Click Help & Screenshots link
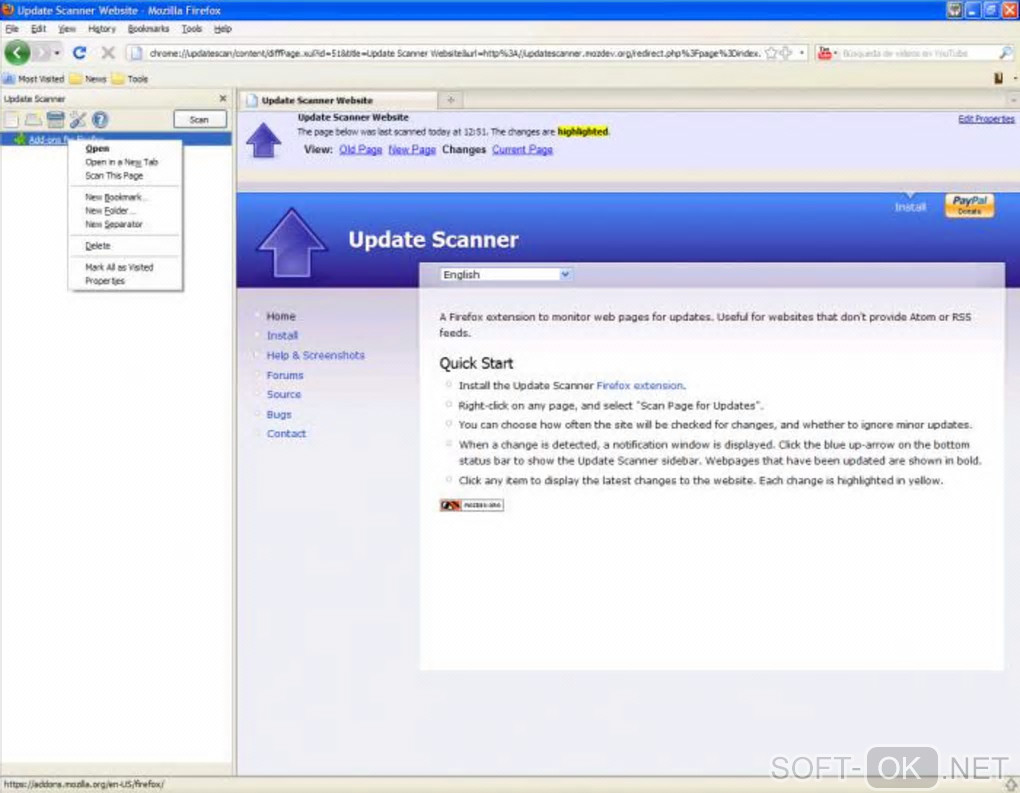1020x793 pixels. (315, 355)
